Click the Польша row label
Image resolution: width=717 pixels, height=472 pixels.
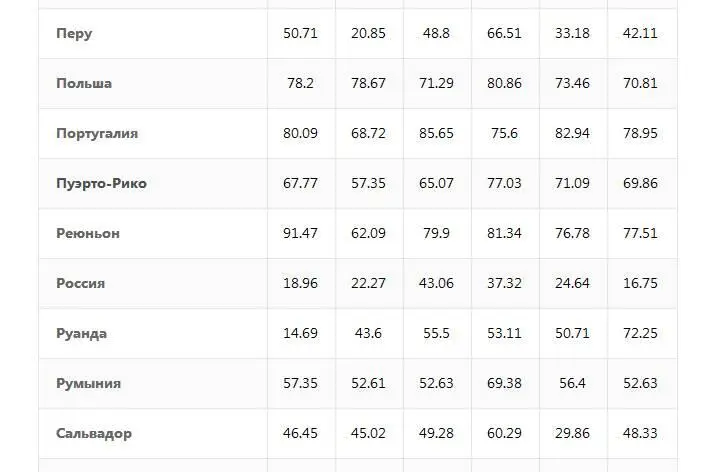pyautogui.click(x=84, y=83)
